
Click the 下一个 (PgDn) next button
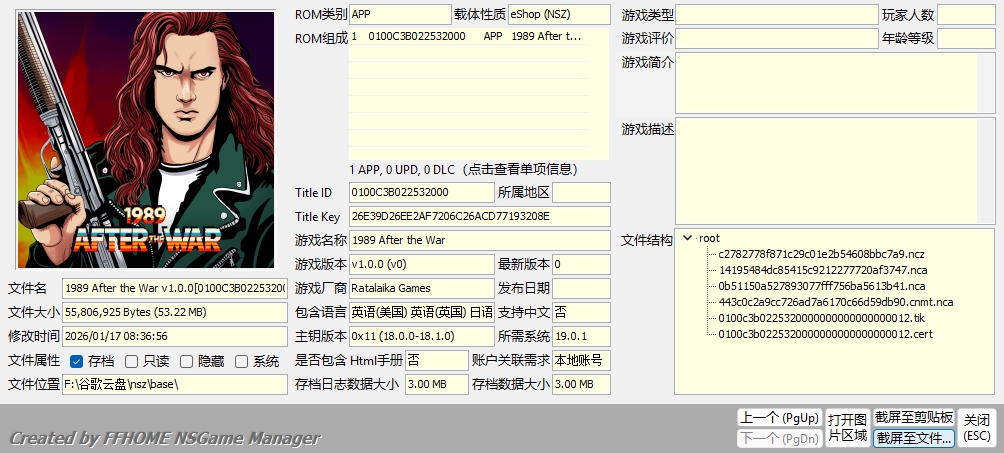click(x=778, y=438)
